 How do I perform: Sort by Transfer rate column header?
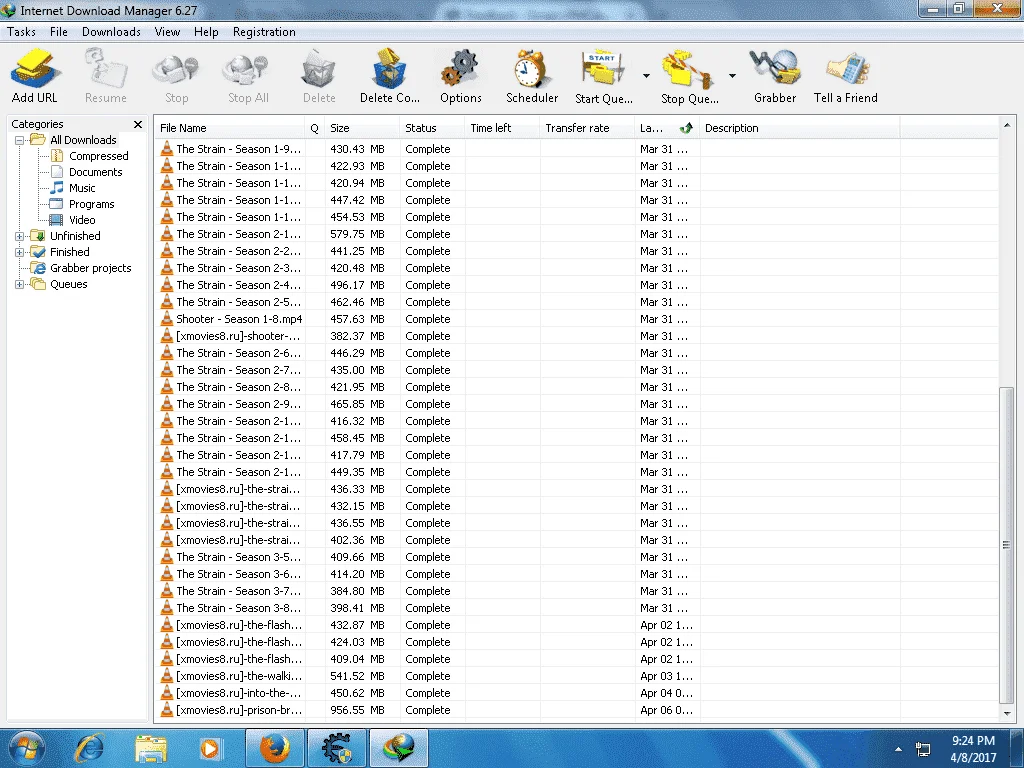click(x=588, y=128)
